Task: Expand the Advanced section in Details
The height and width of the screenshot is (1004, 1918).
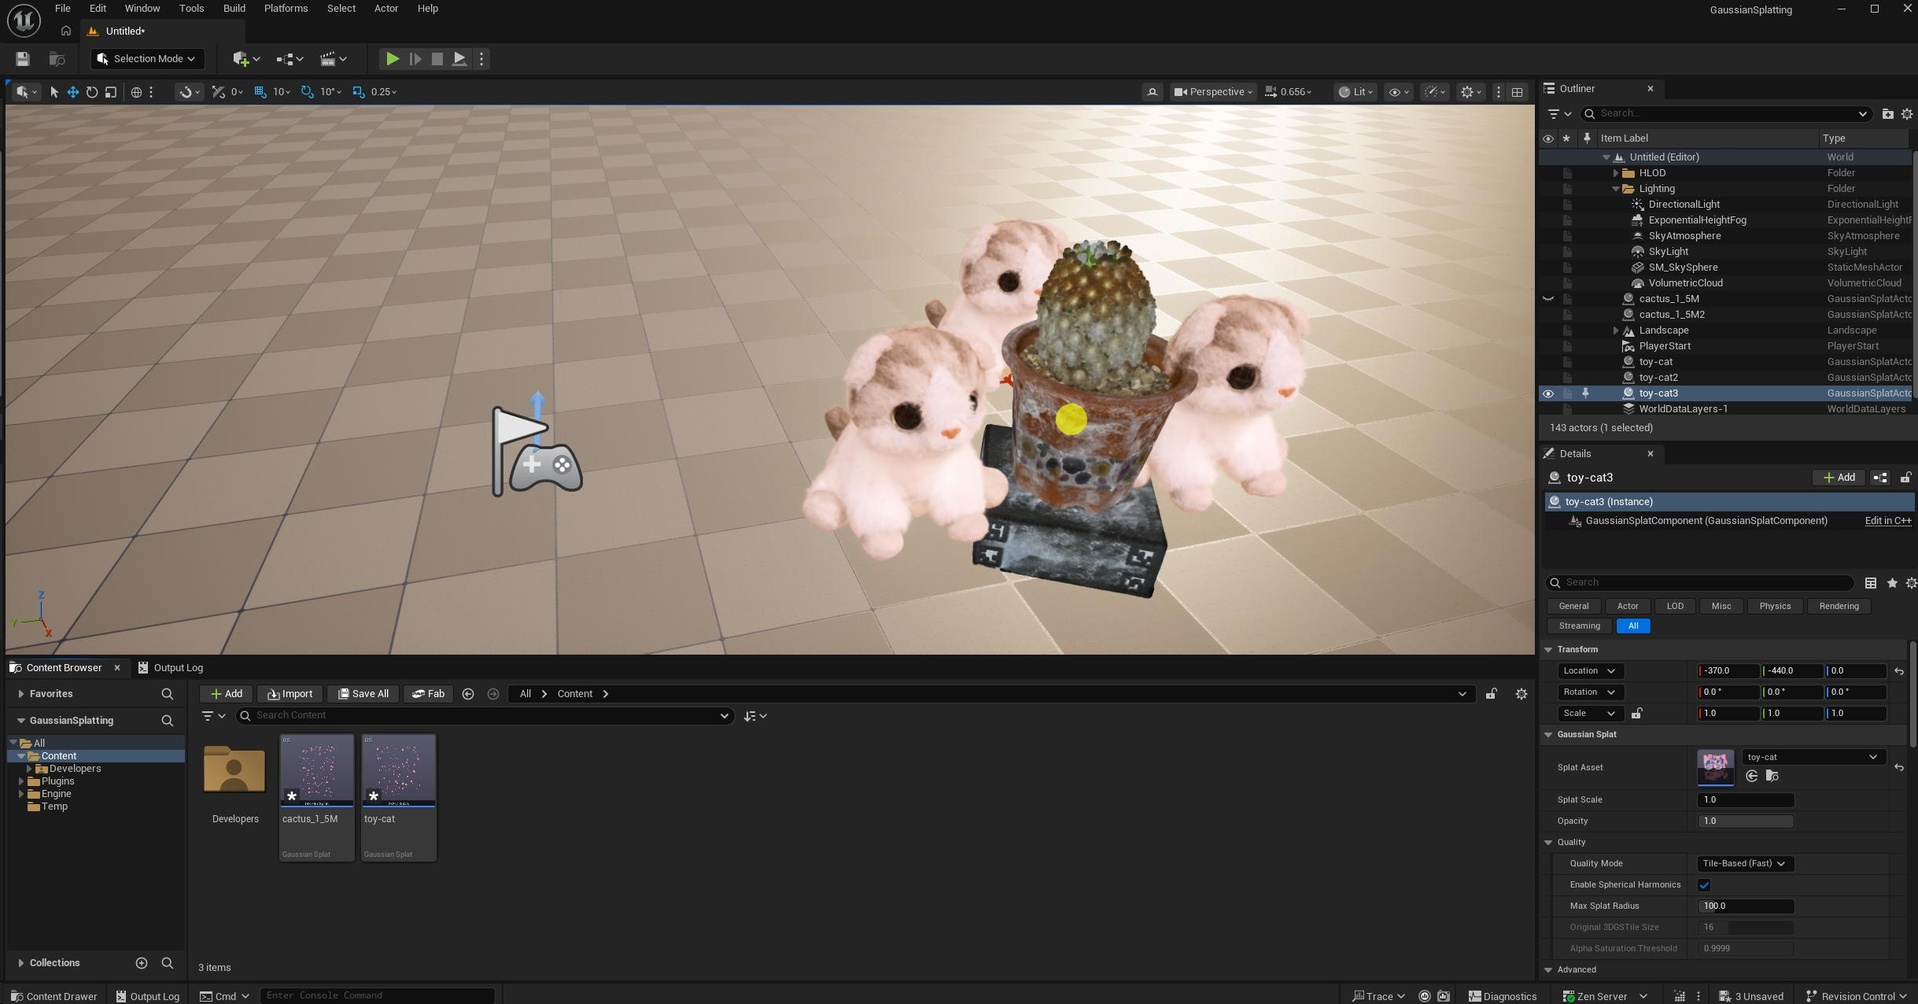Action: click(1548, 970)
